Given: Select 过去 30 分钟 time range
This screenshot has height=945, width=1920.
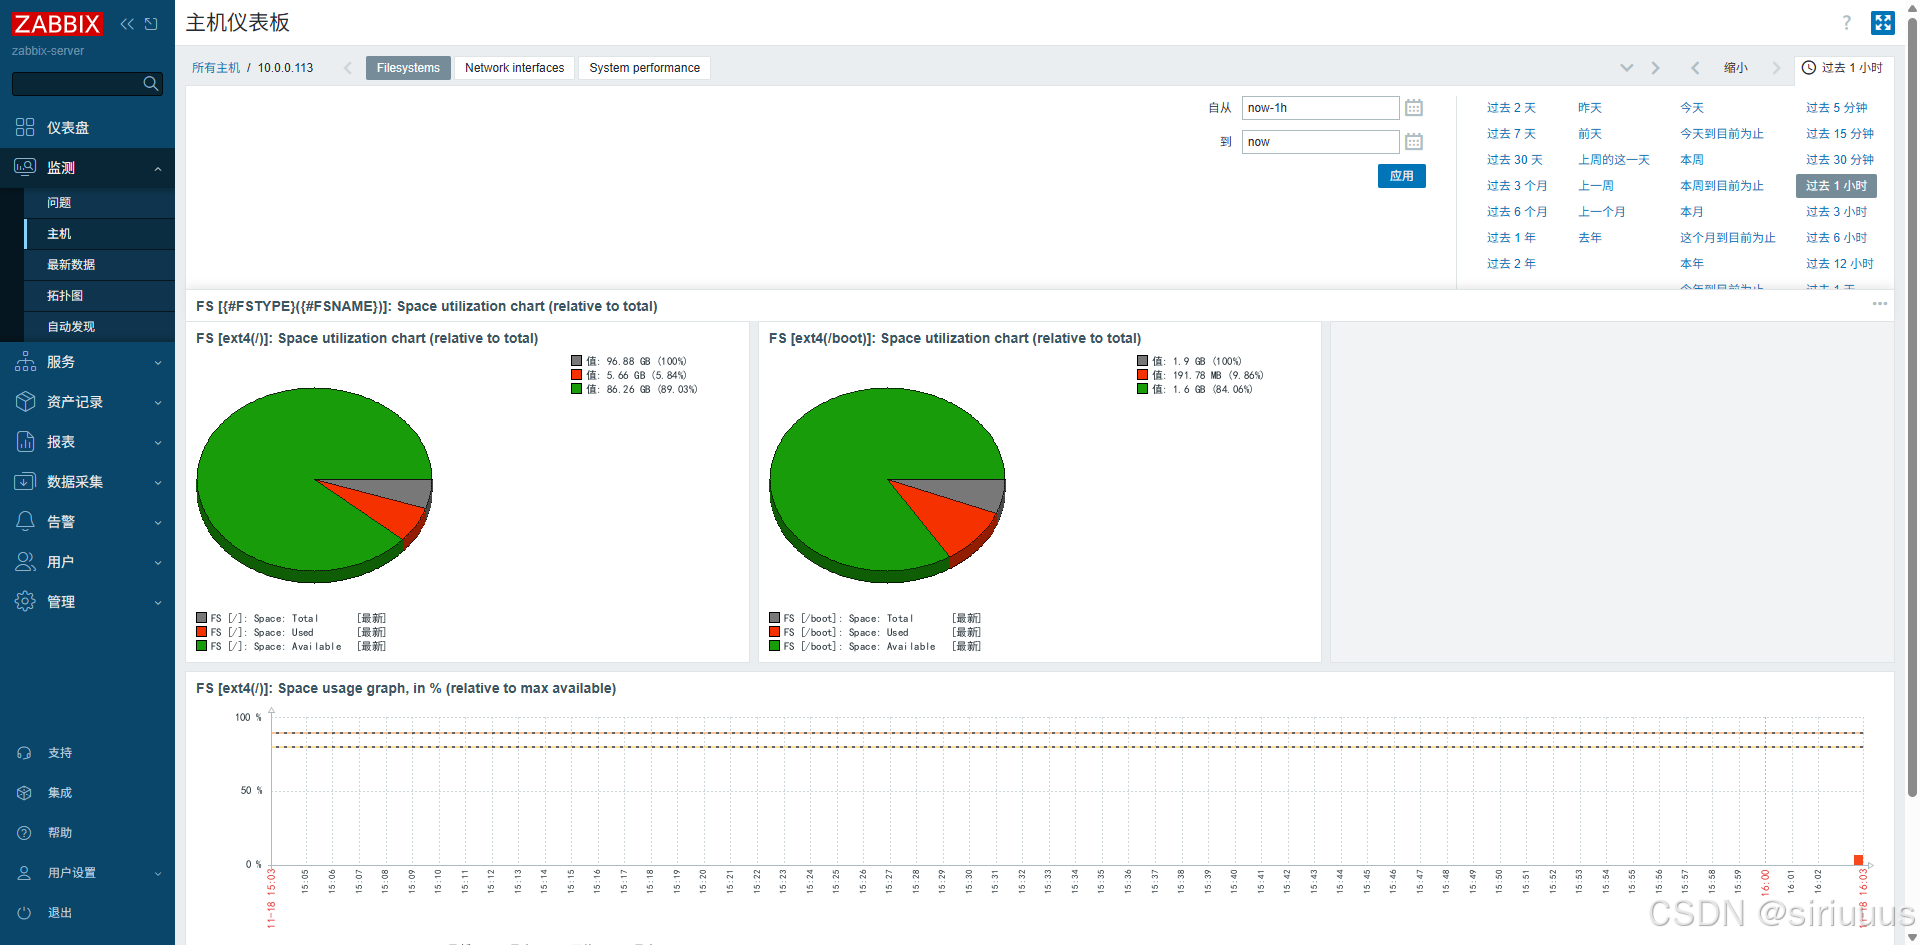Looking at the screenshot, I should [1840, 160].
